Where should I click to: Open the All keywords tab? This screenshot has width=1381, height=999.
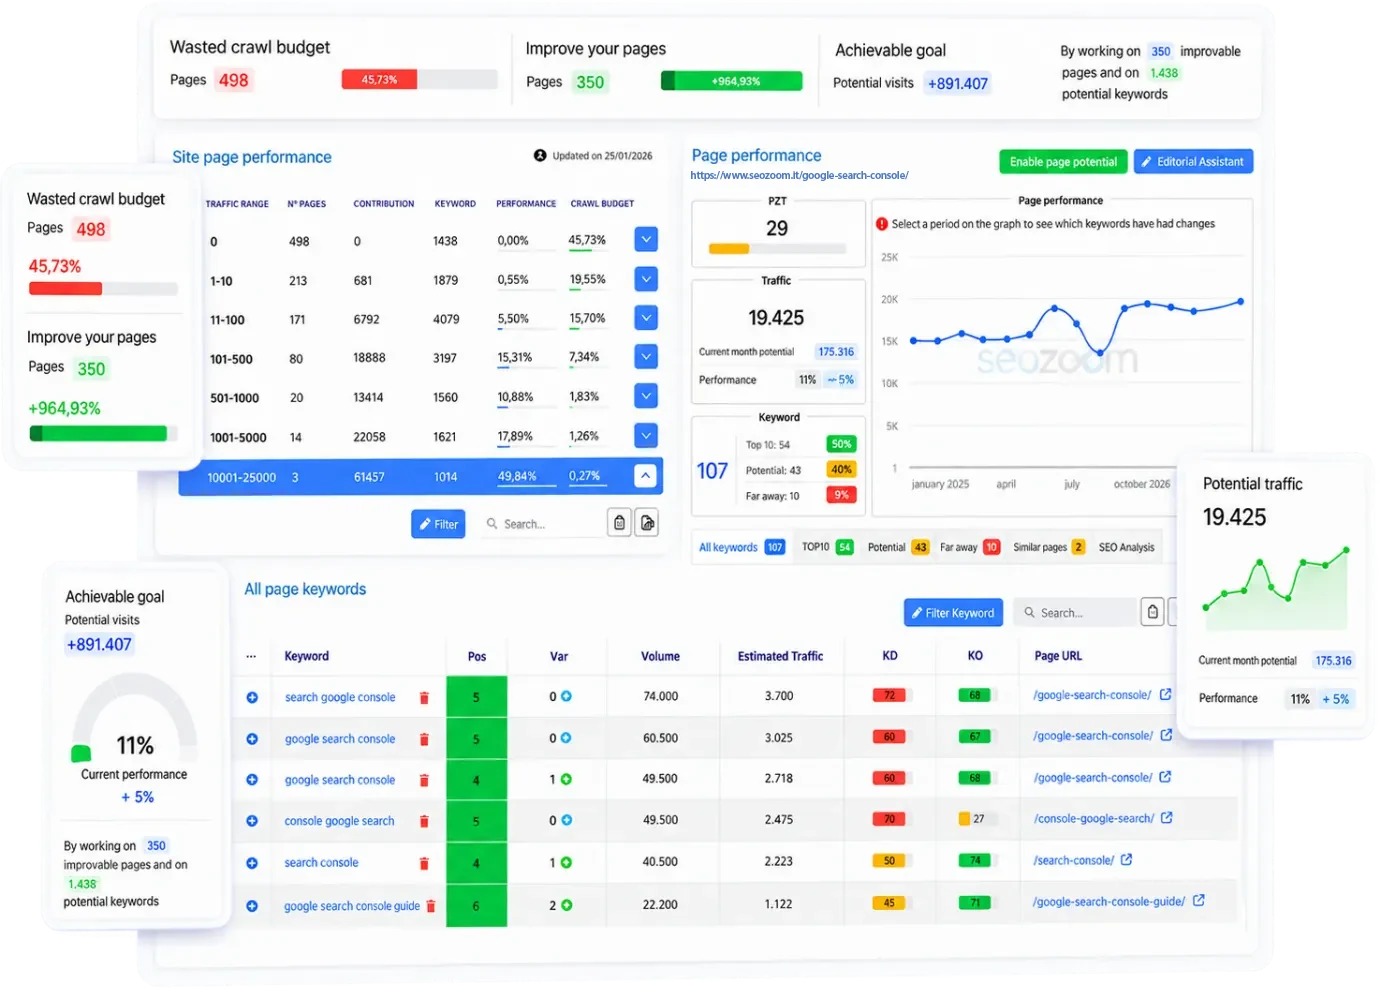coord(741,547)
